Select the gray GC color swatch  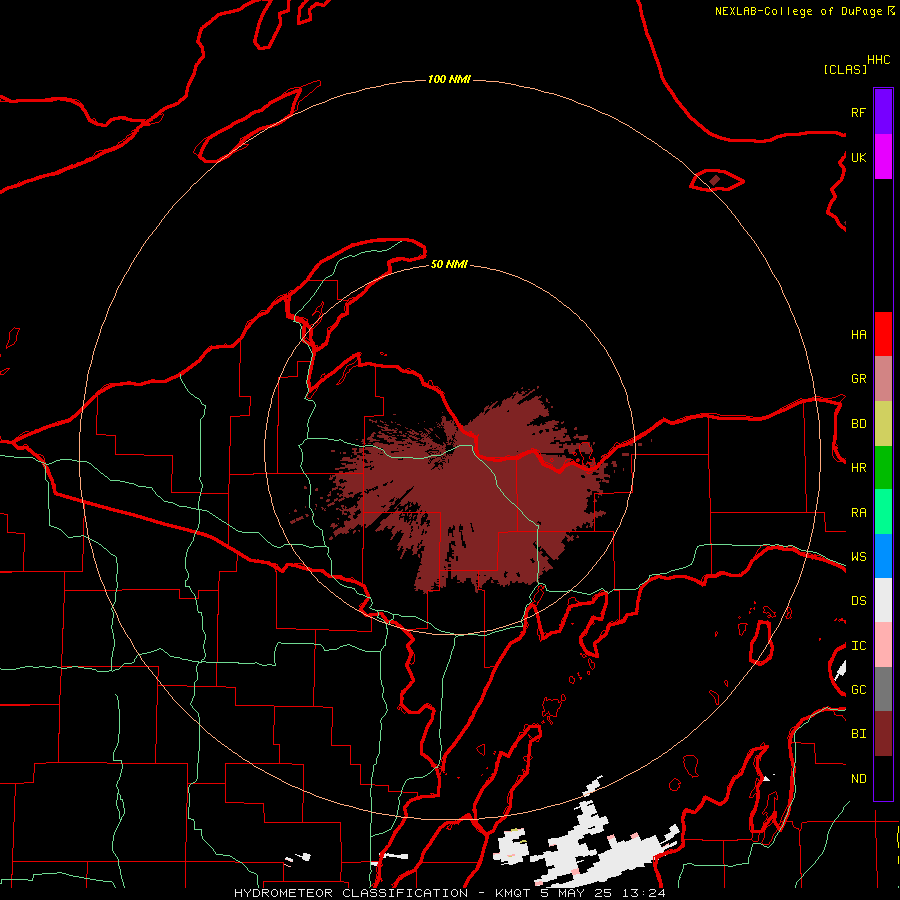(x=883, y=689)
